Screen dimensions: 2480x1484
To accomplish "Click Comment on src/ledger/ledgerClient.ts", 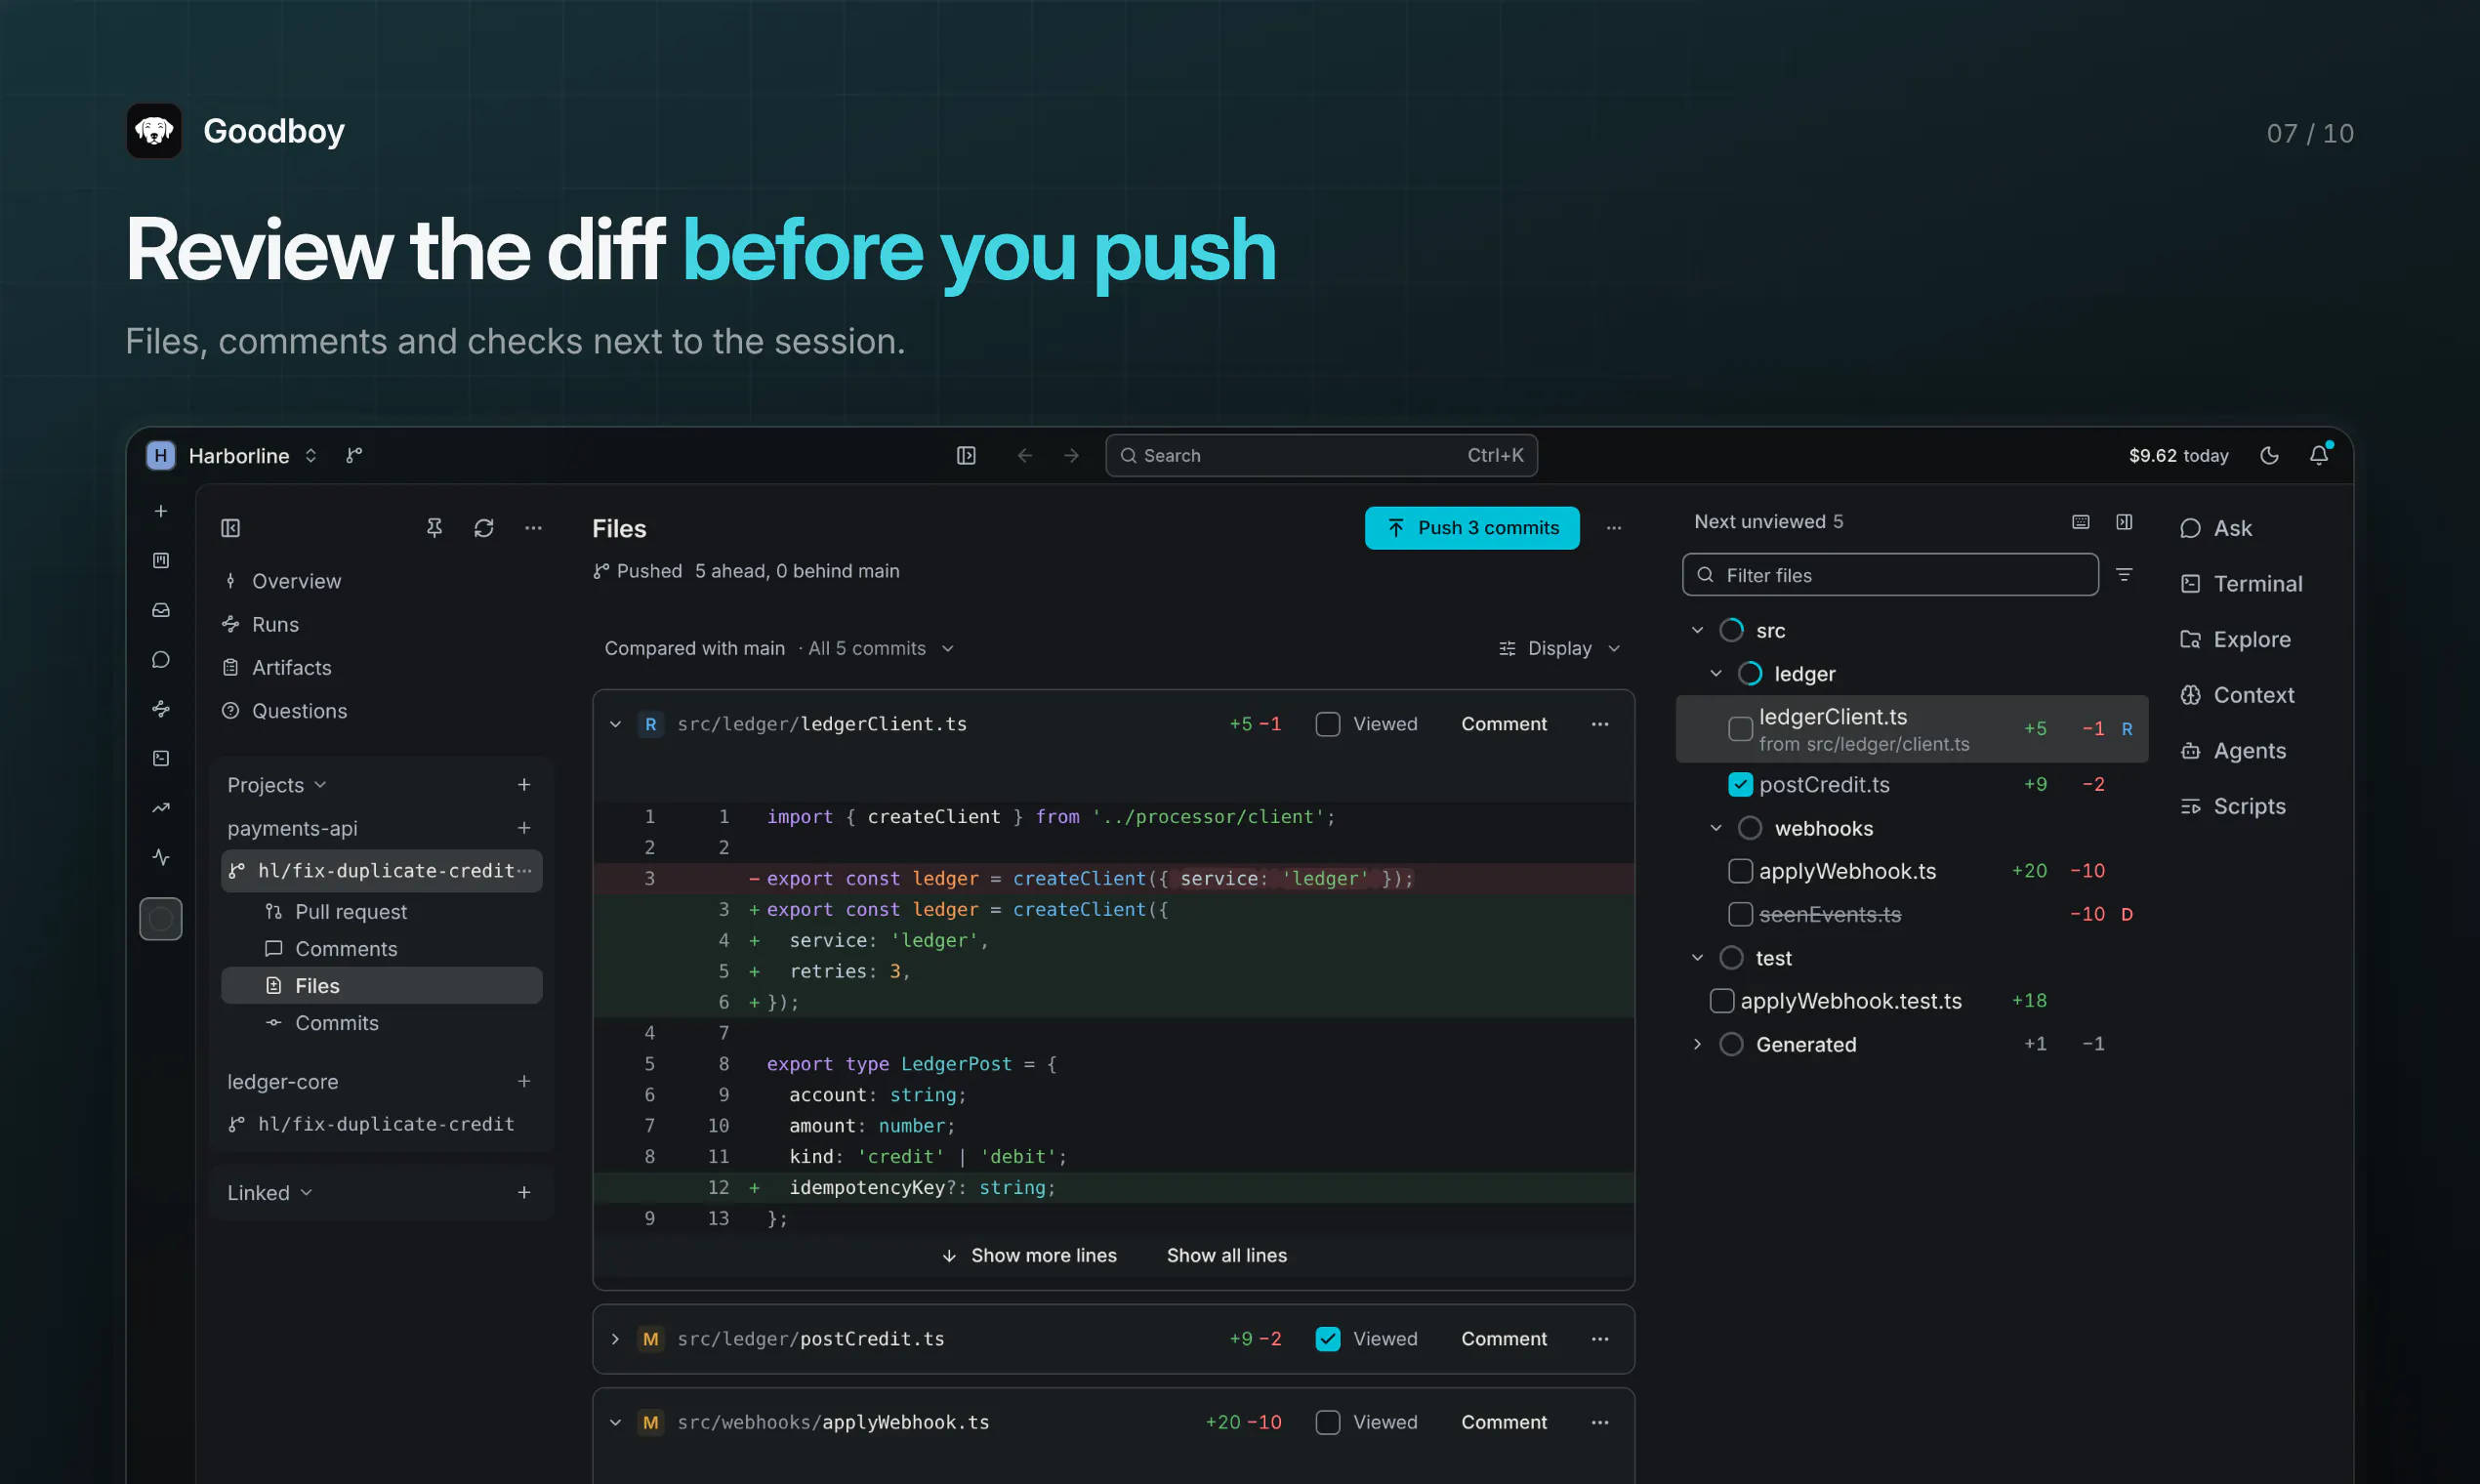I will (1503, 723).
